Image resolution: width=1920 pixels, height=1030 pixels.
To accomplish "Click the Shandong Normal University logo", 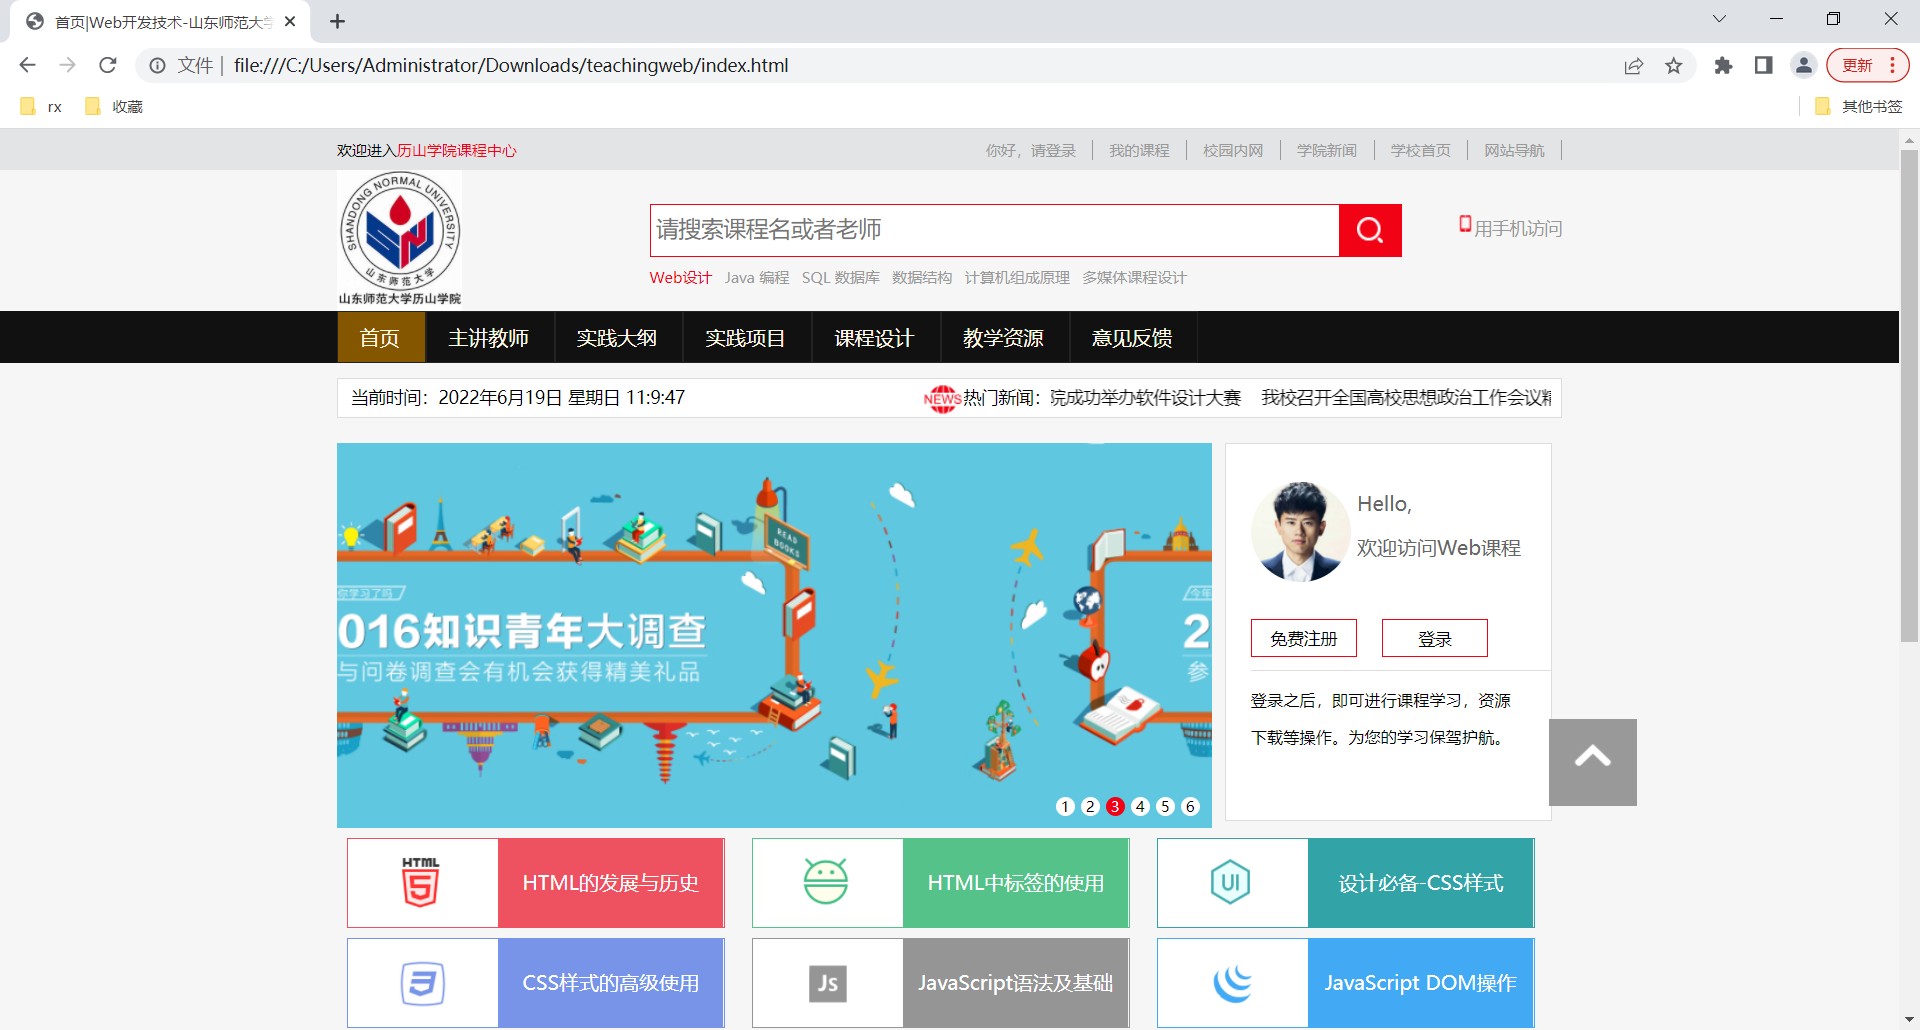I will [400, 239].
